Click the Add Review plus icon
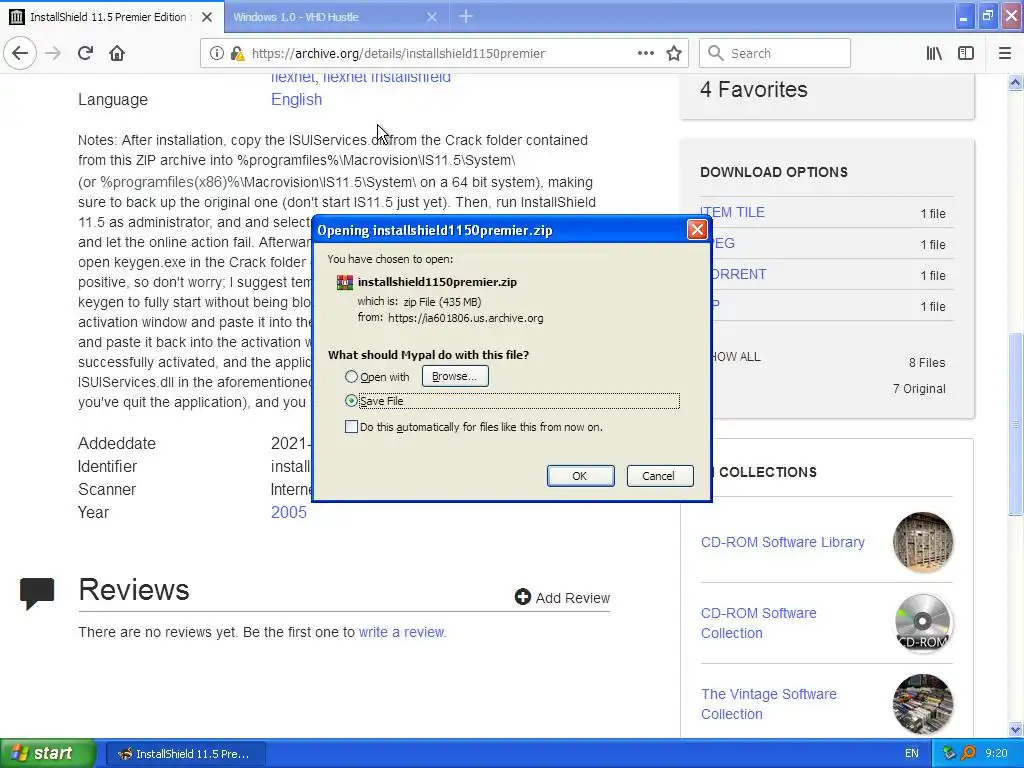Screen dimensions: 1024x768 pos(522,597)
